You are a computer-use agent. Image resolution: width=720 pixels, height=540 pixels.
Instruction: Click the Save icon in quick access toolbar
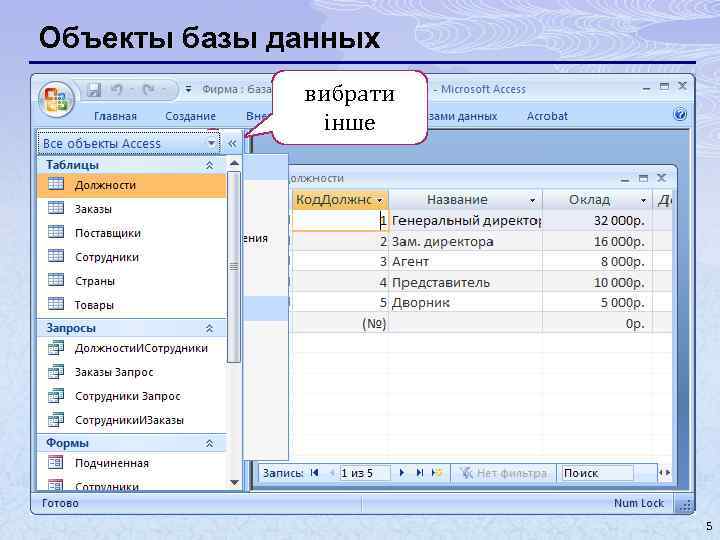tap(94, 90)
